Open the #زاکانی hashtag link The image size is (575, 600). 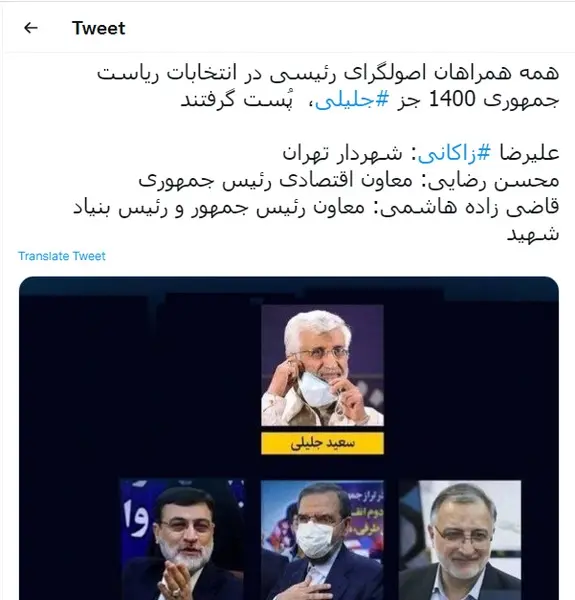[454, 153]
